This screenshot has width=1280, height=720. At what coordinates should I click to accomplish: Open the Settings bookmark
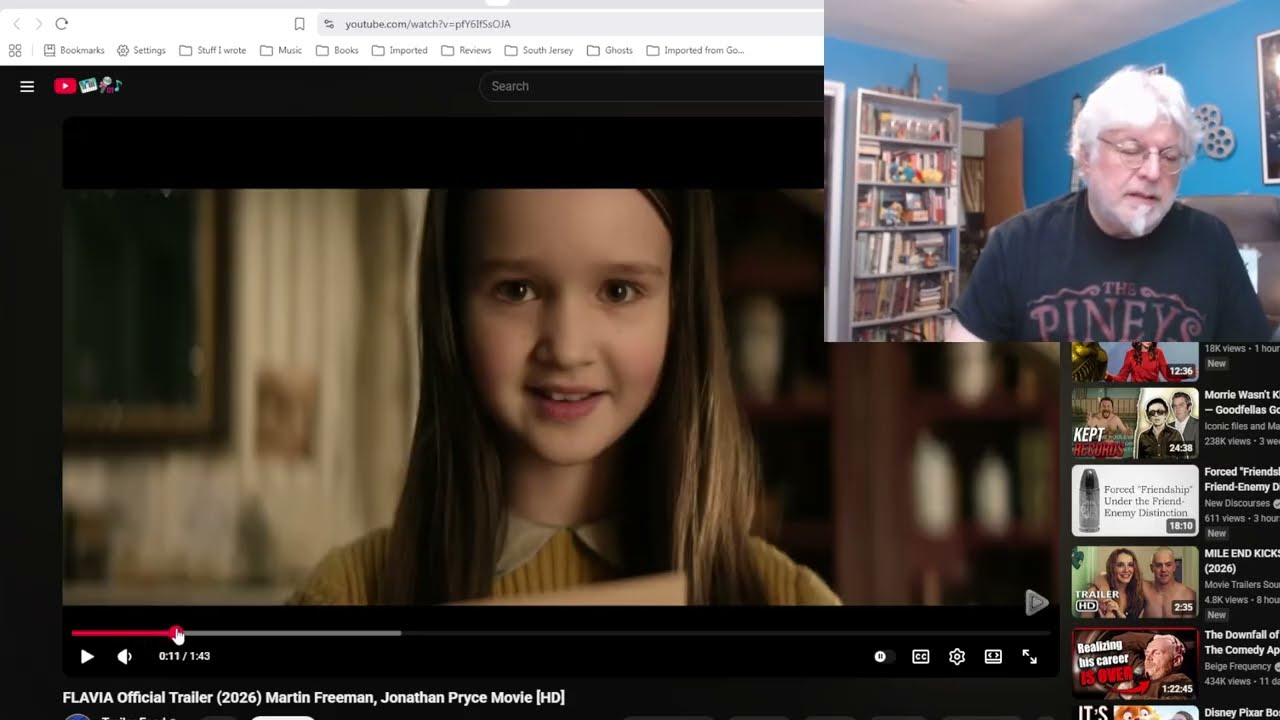tap(141, 50)
